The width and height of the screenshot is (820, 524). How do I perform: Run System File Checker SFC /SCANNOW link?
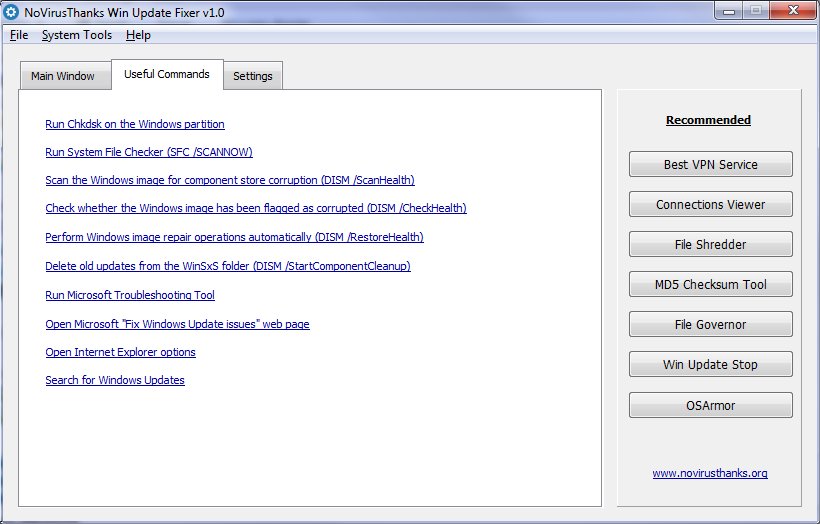tap(149, 152)
